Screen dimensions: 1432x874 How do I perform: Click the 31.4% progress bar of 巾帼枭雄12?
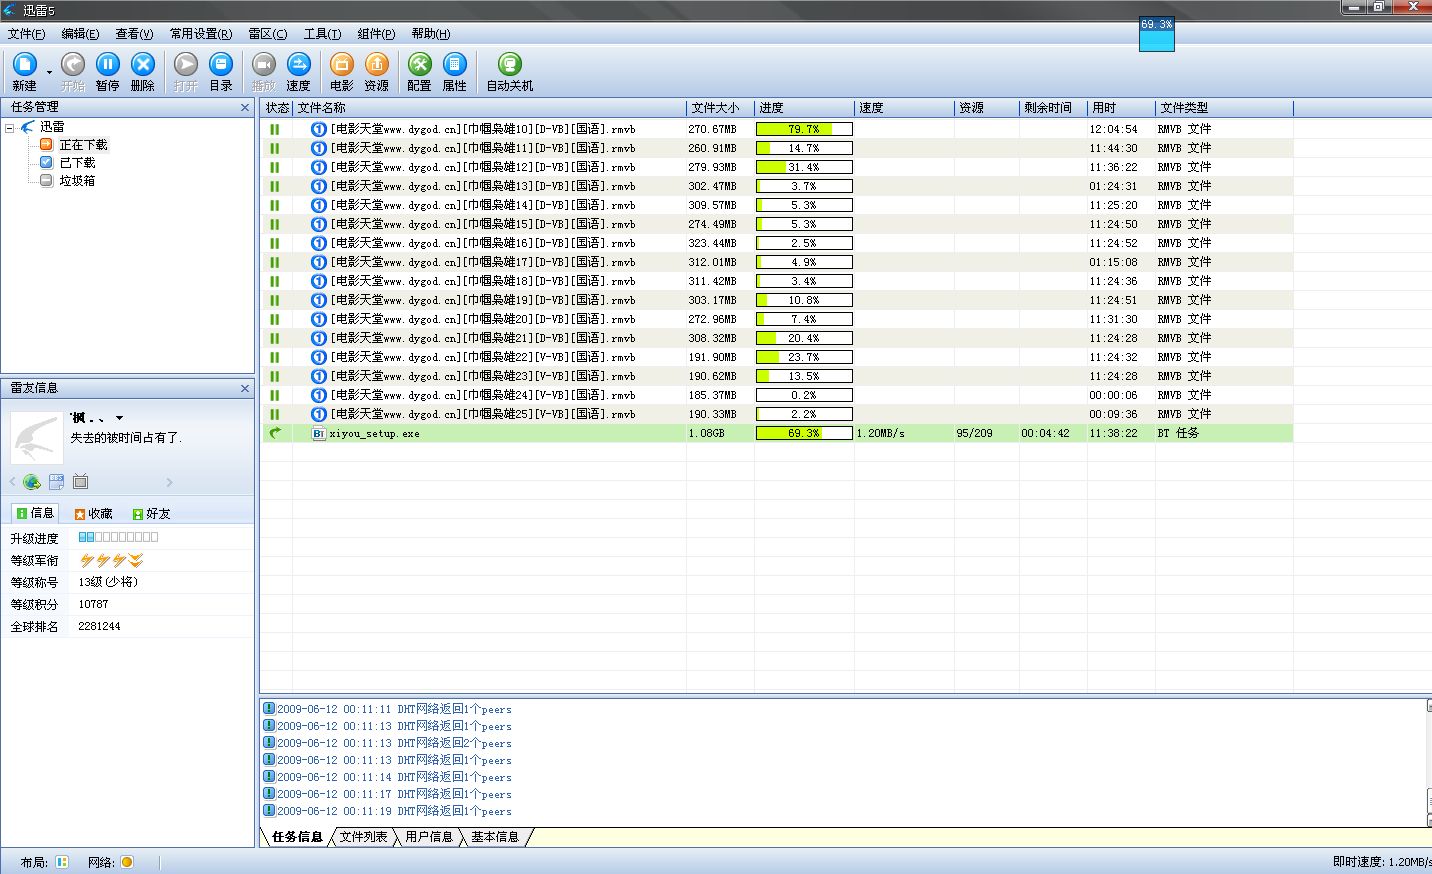pos(804,167)
